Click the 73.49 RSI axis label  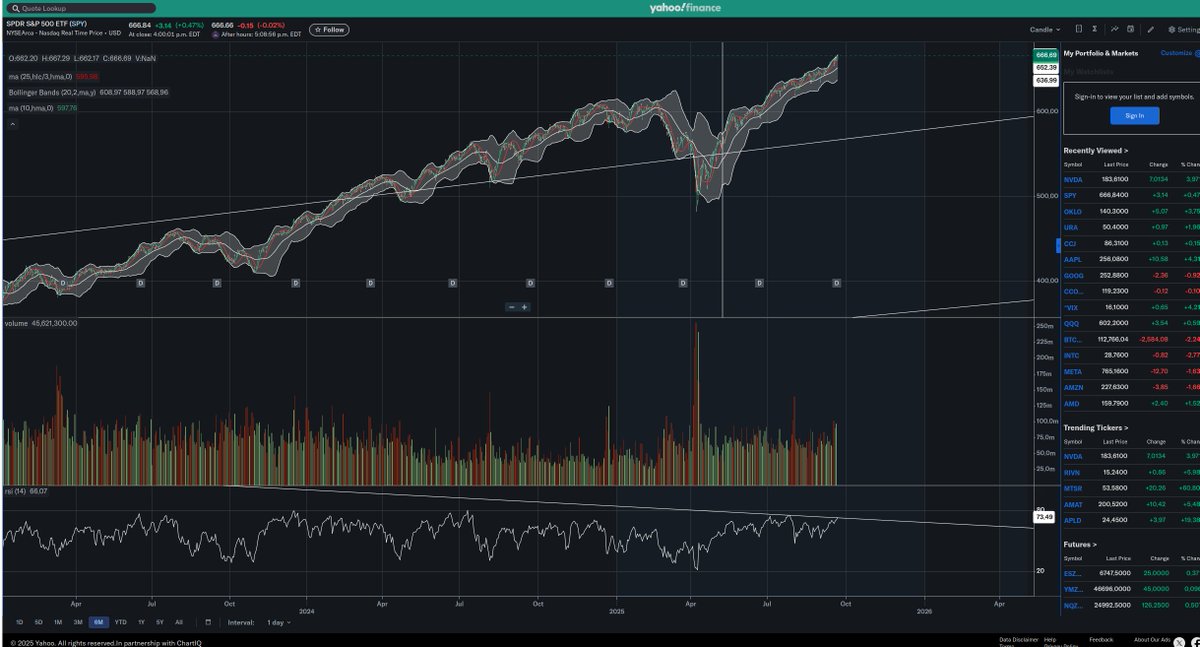click(x=1045, y=518)
